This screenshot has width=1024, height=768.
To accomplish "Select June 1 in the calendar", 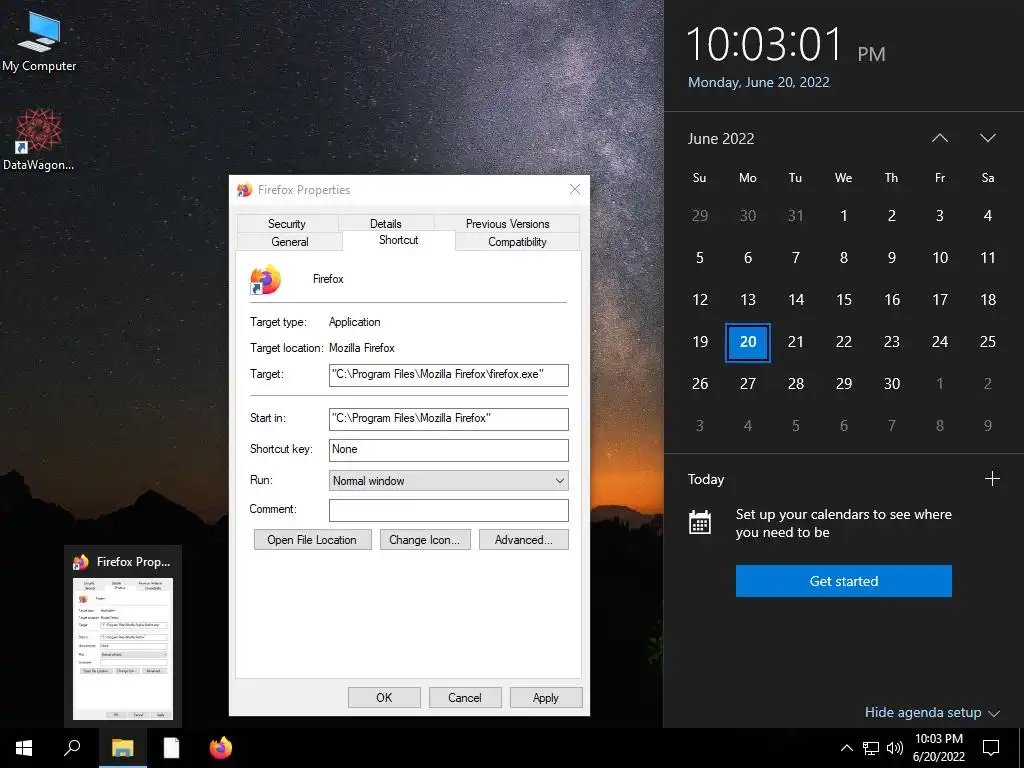I will click(844, 216).
